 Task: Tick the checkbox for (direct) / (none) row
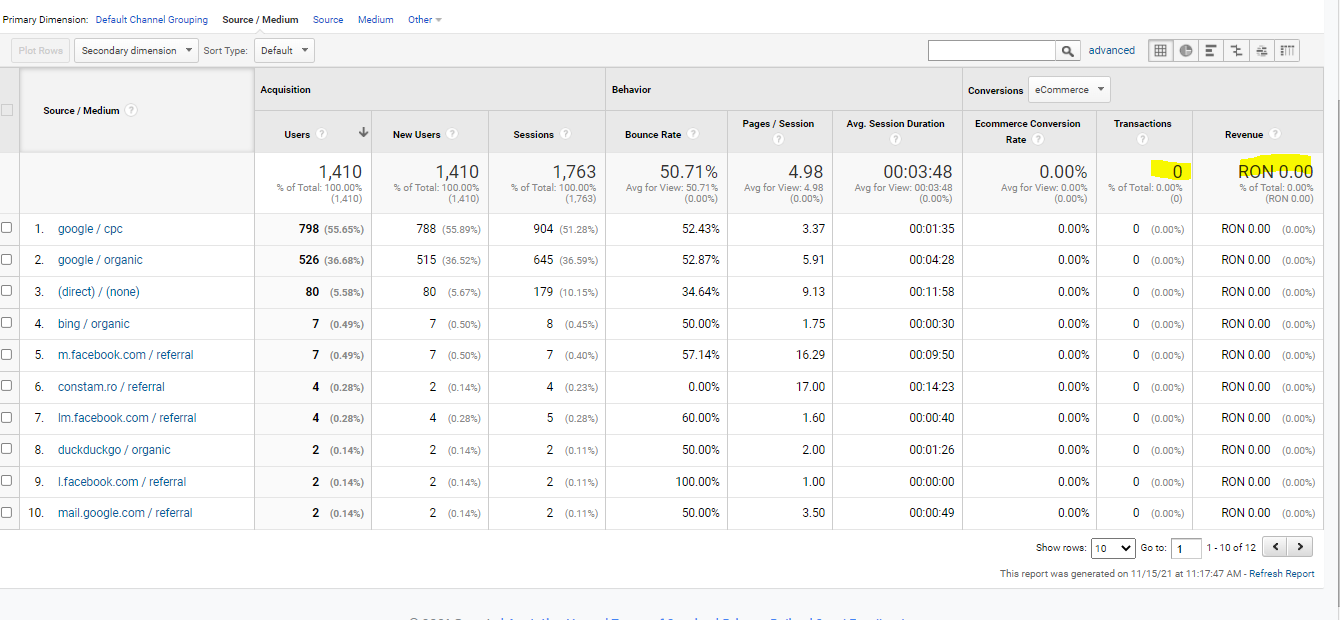(7, 291)
